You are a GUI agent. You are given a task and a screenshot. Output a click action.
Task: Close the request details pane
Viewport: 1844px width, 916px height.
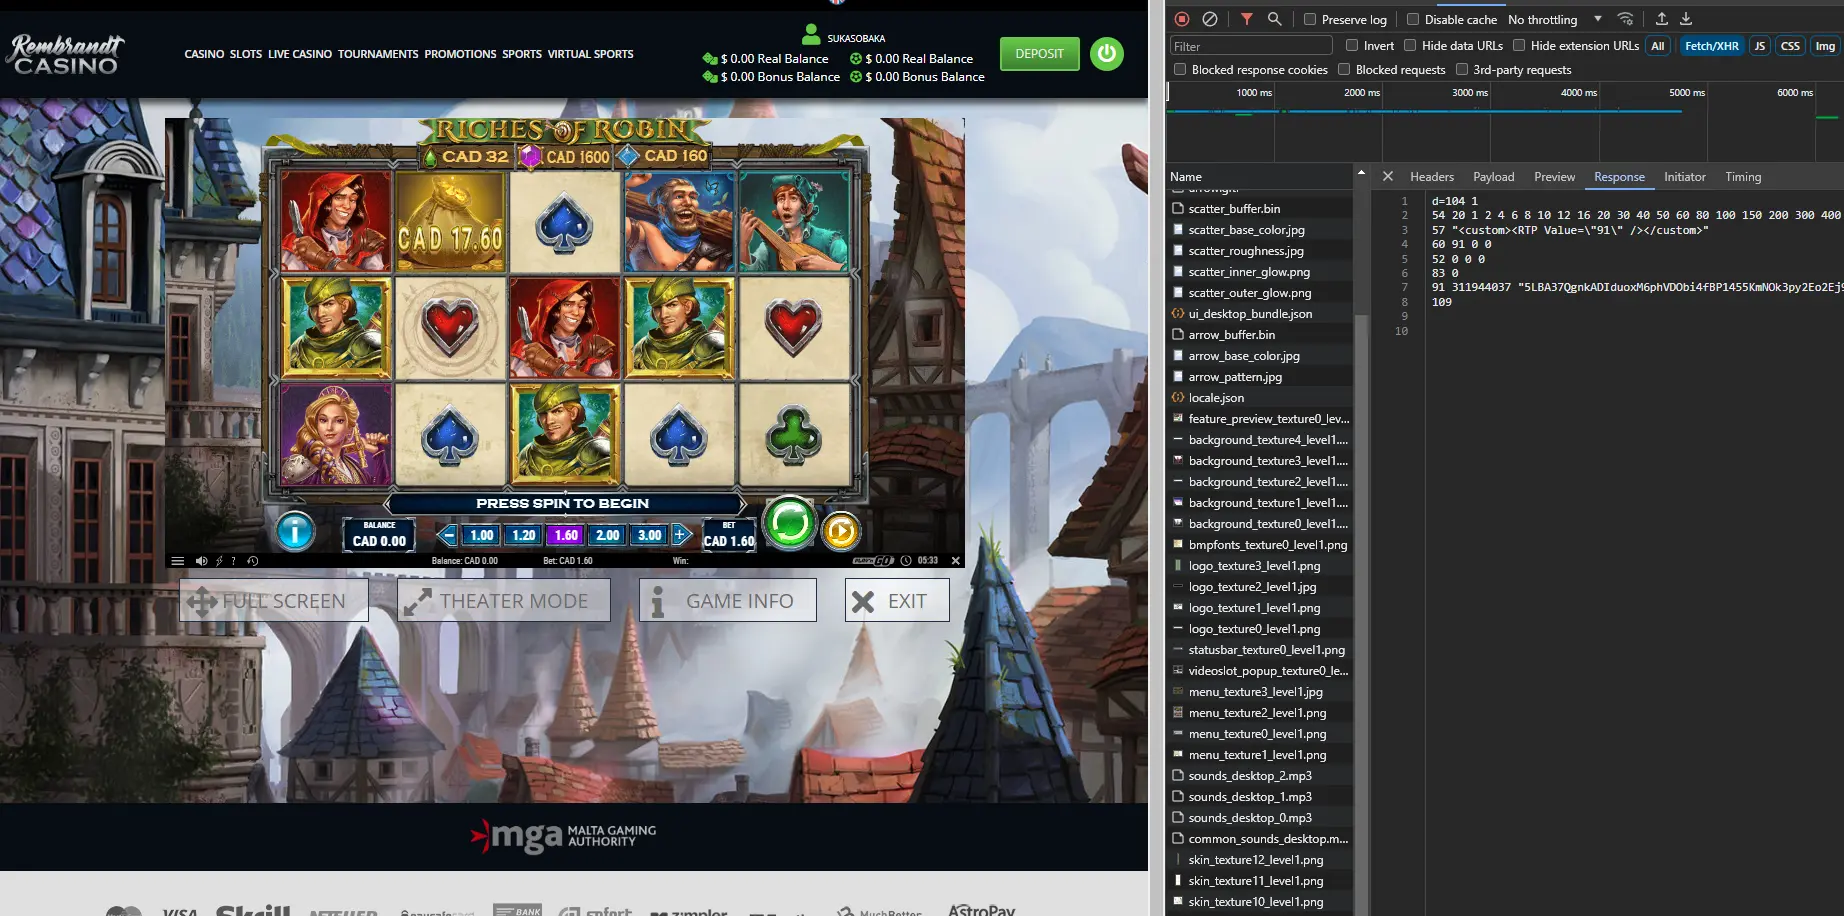click(x=1388, y=176)
